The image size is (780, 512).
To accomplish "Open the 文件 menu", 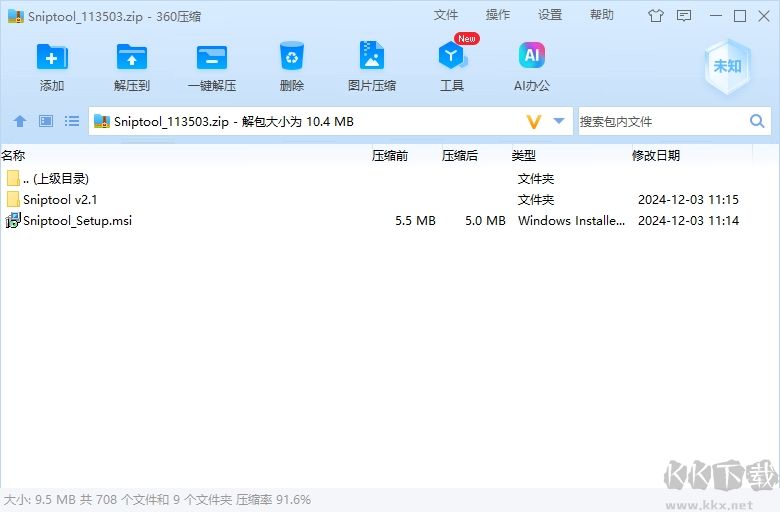I will click(x=445, y=15).
